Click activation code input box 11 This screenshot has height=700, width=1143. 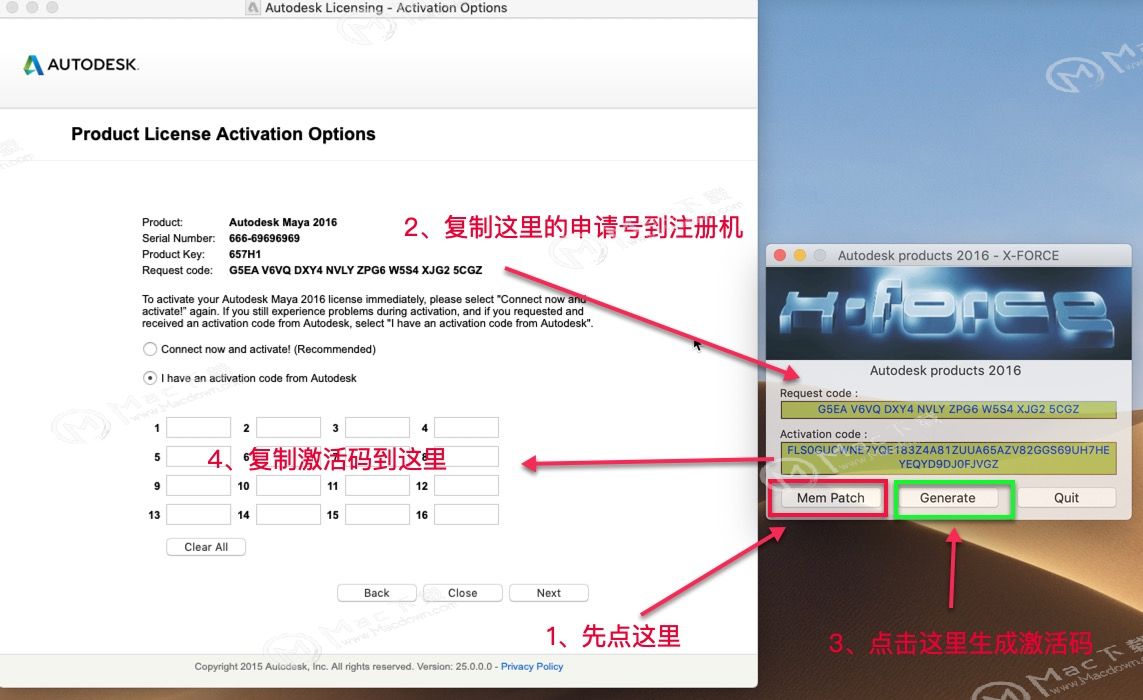coord(378,486)
